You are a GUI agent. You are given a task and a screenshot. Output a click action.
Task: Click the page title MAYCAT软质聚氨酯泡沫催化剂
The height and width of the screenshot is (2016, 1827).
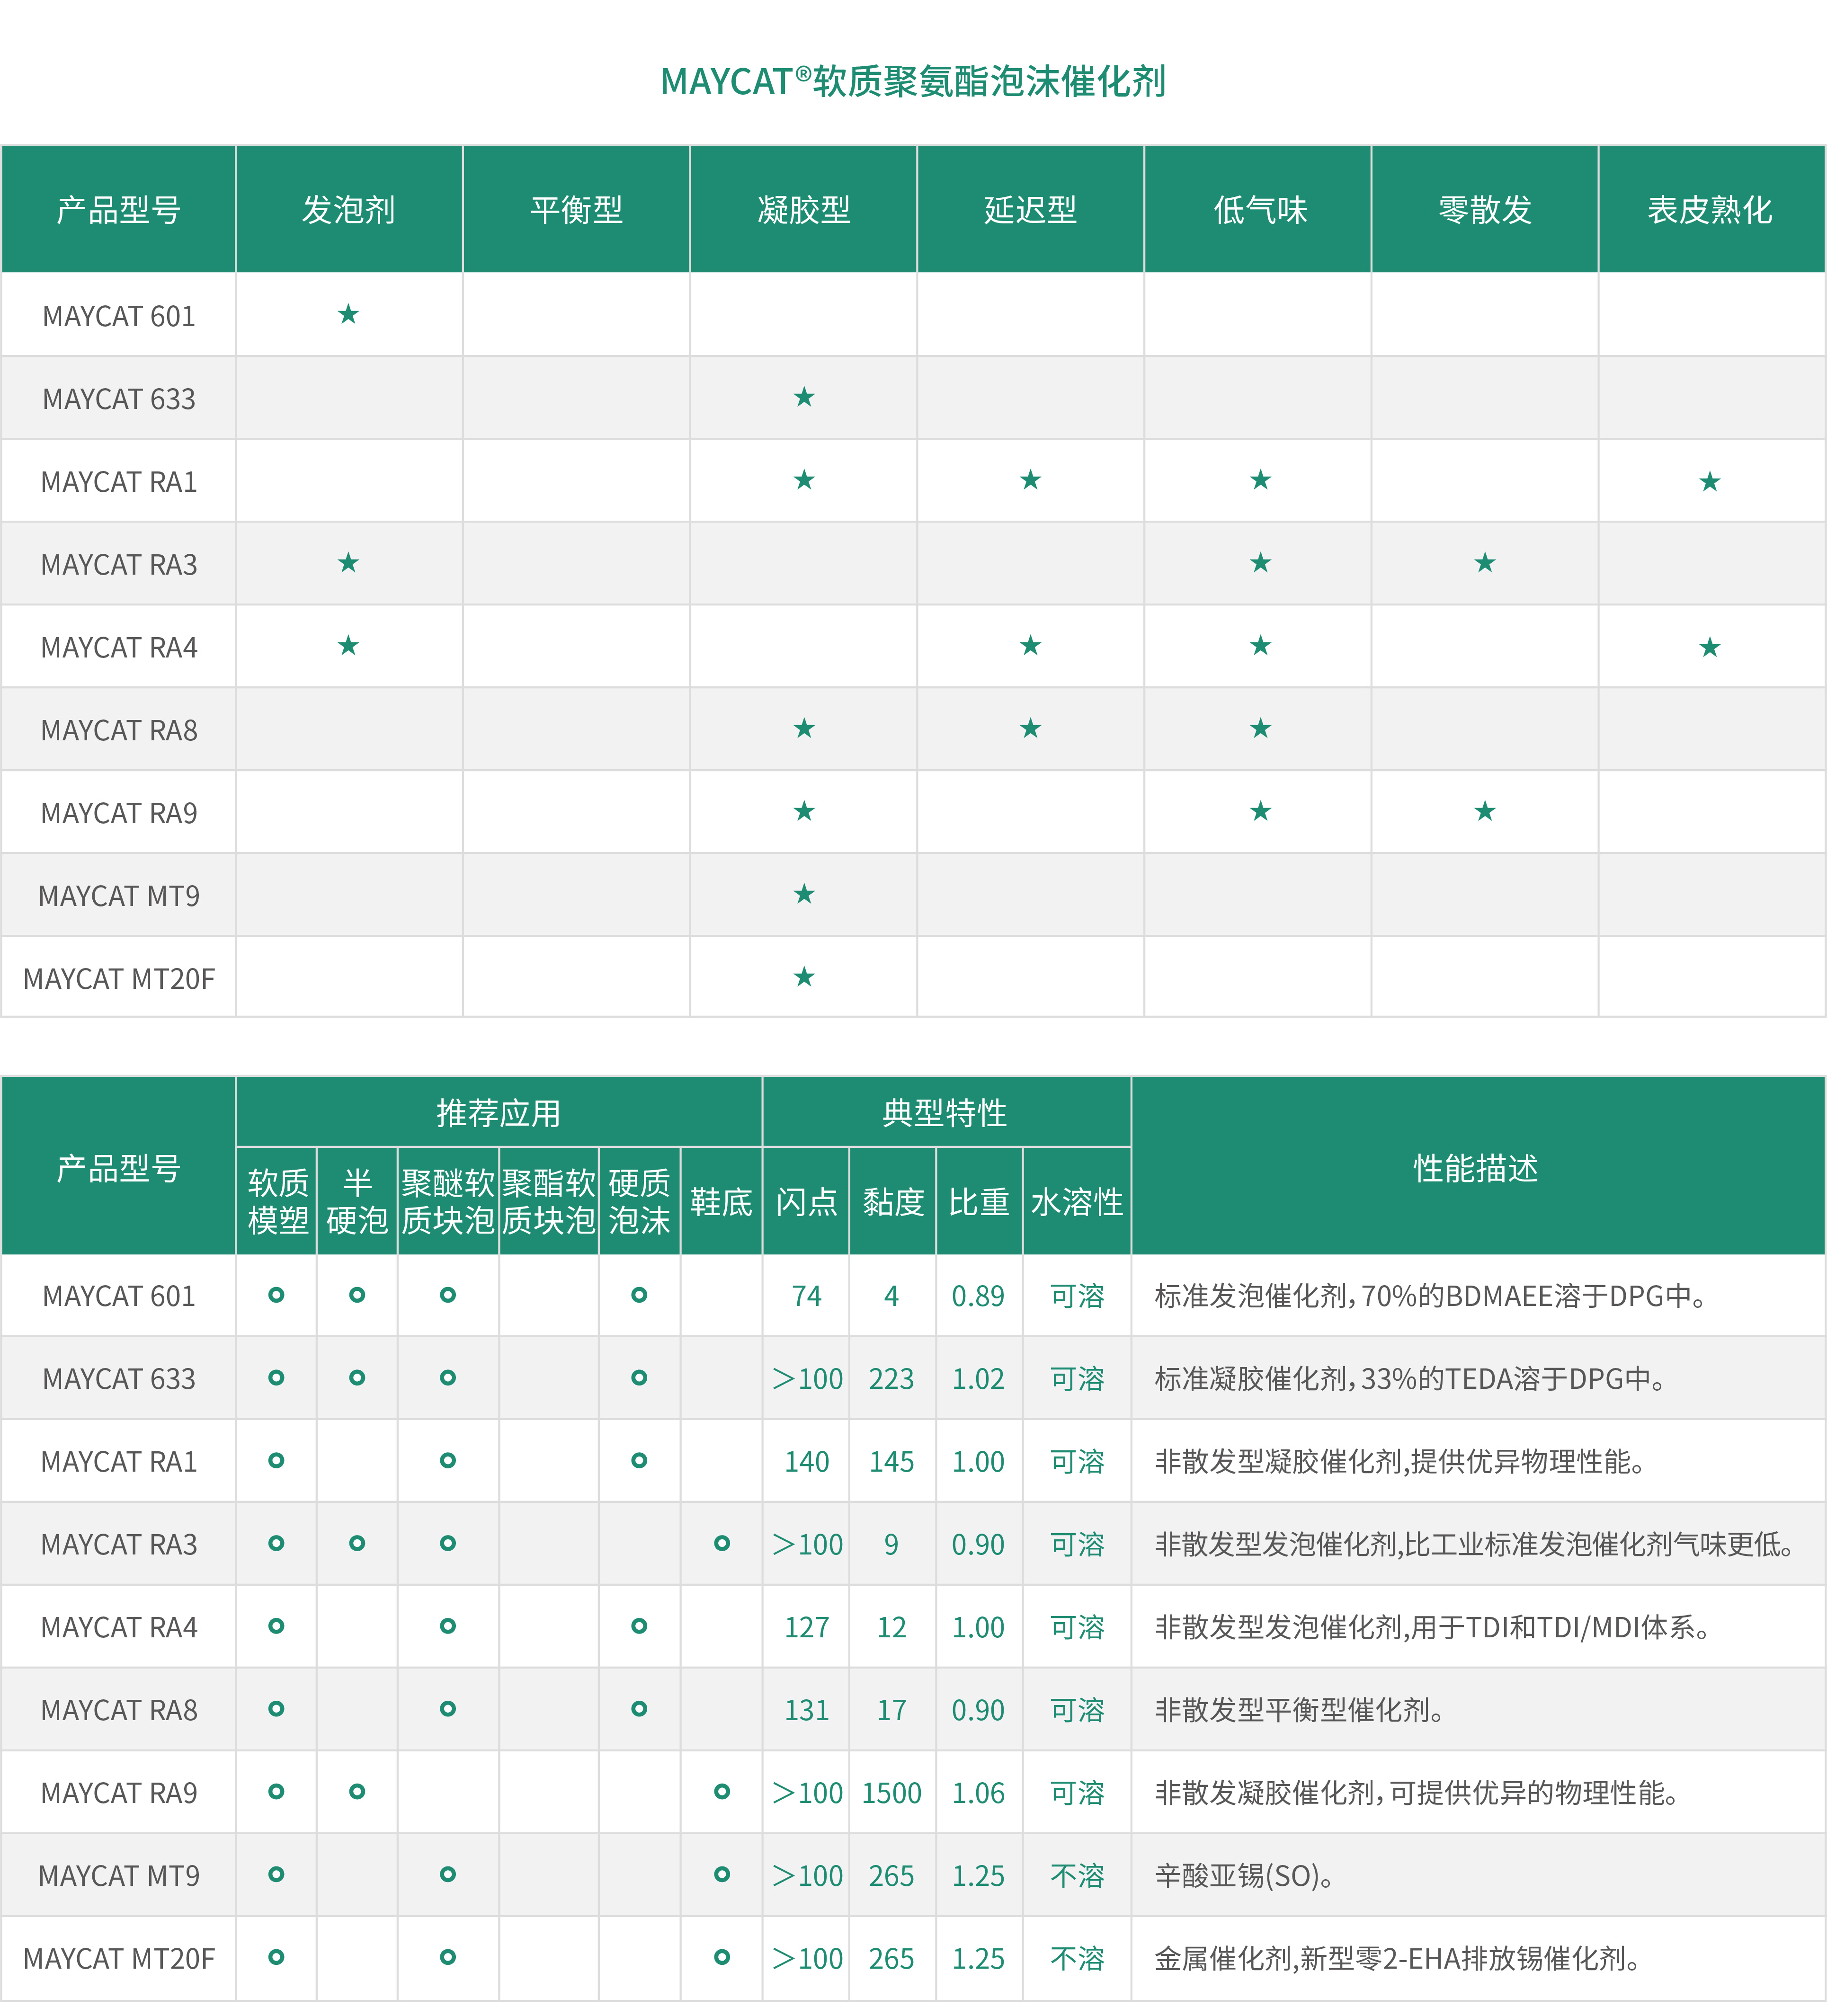(x=913, y=81)
